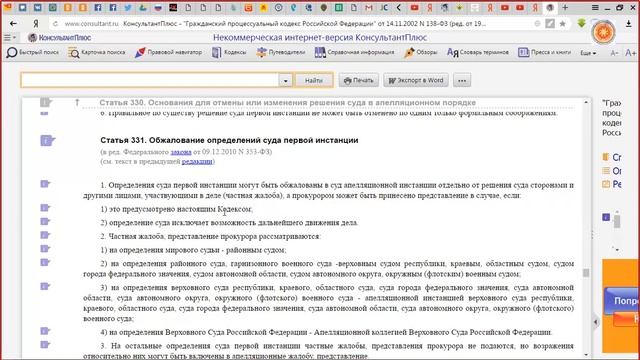Open the Обзоры section
This screenshot has width=640, height=360.
click(x=420, y=53)
